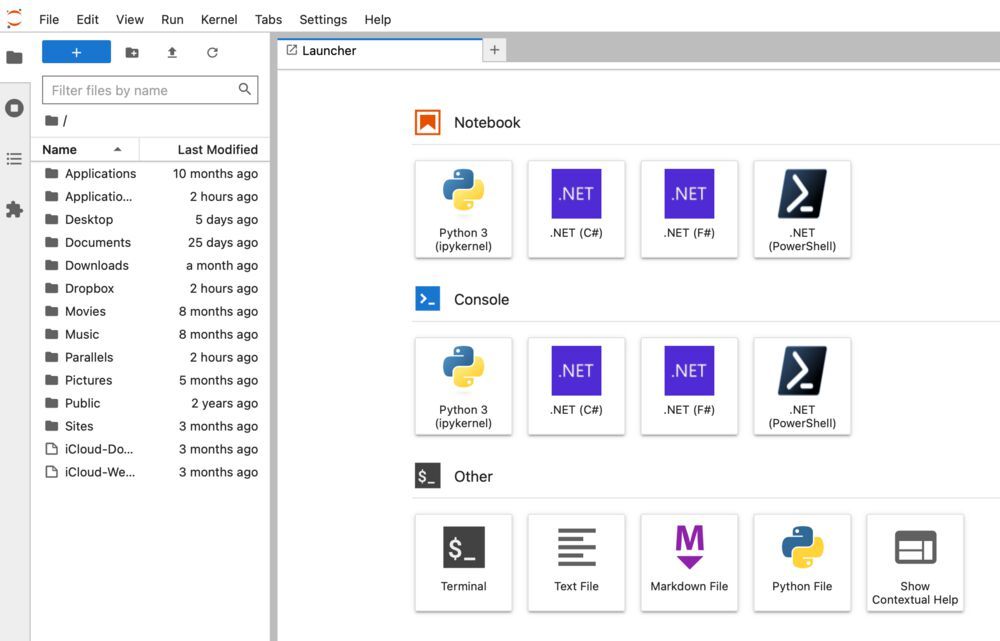Launch .NET (C#) notebook
Screen dimensions: 1000x641
pos(576,209)
